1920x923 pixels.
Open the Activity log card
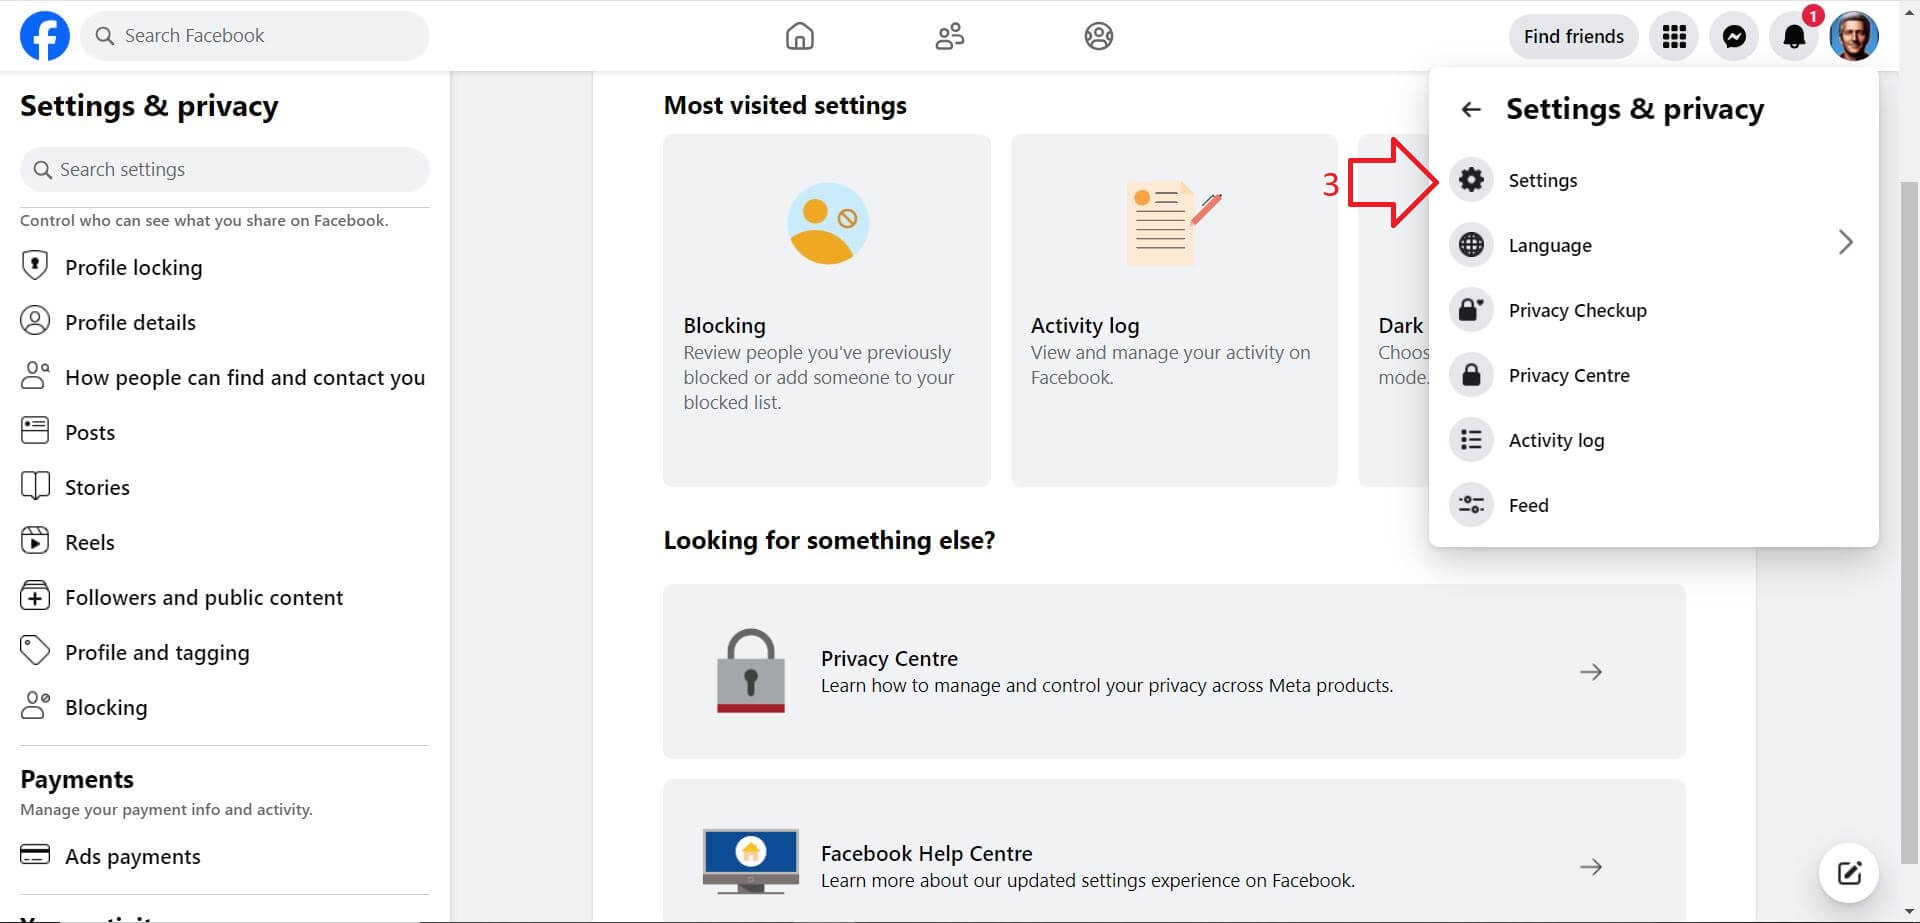pyautogui.click(x=1174, y=310)
